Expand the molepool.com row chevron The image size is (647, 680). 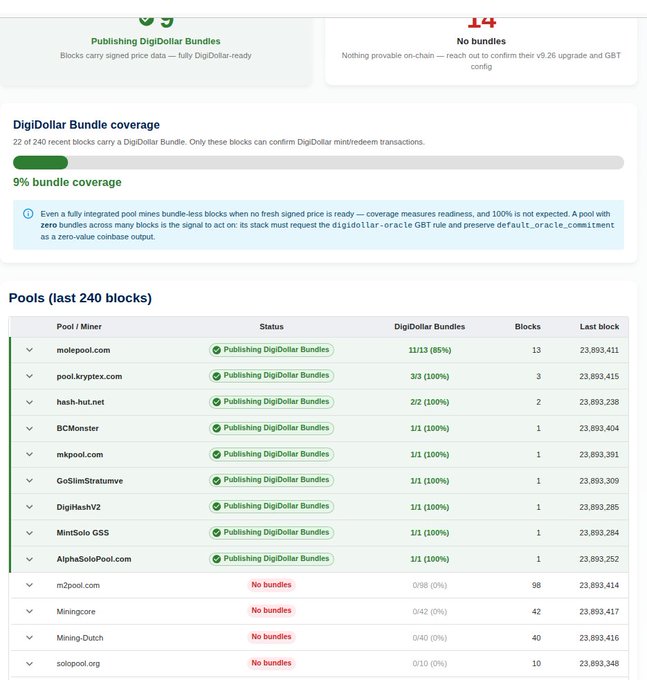[29, 350]
